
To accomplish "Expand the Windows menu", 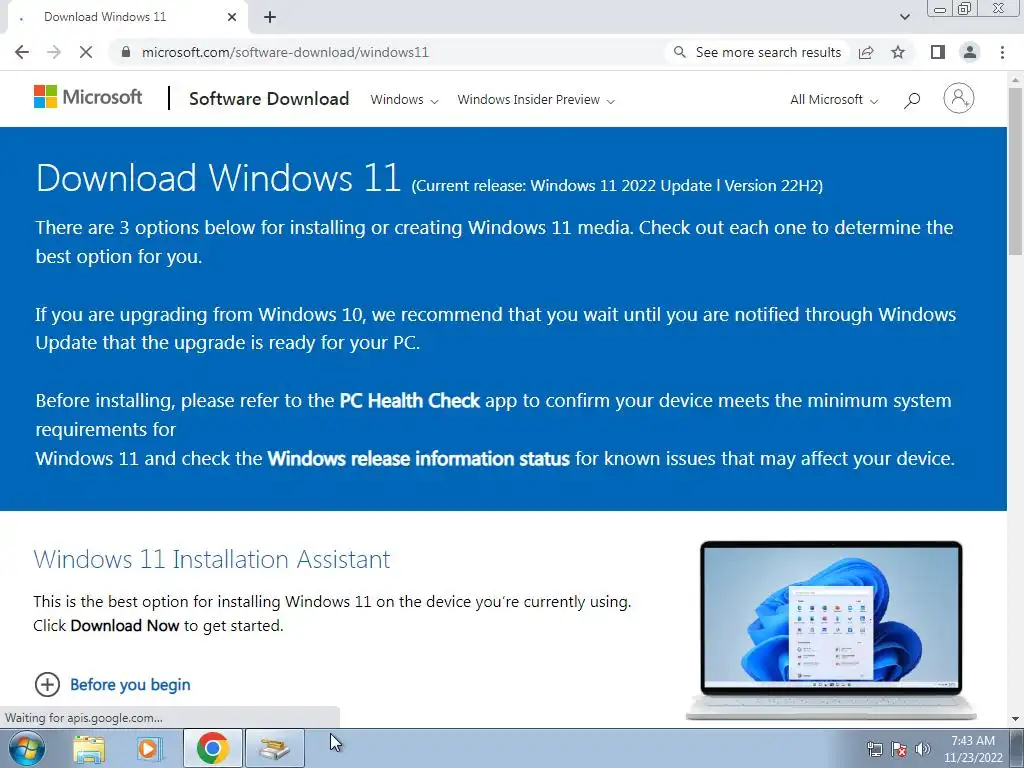I will [404, 100].
